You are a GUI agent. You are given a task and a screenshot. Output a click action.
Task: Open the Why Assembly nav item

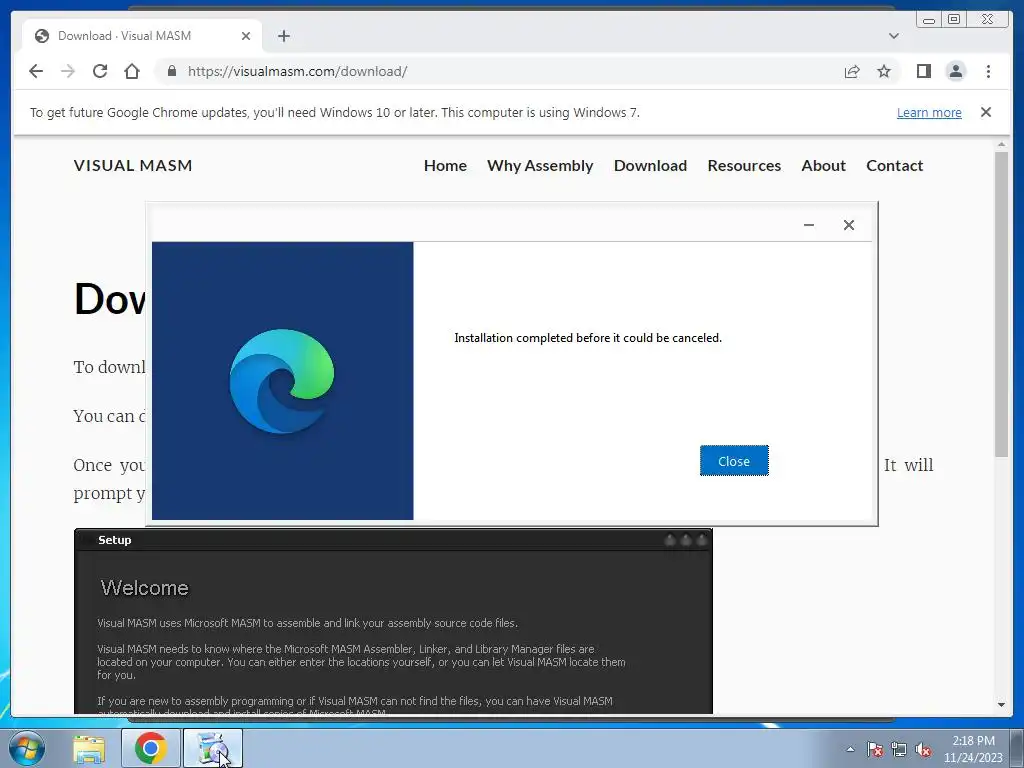[540, 165]
